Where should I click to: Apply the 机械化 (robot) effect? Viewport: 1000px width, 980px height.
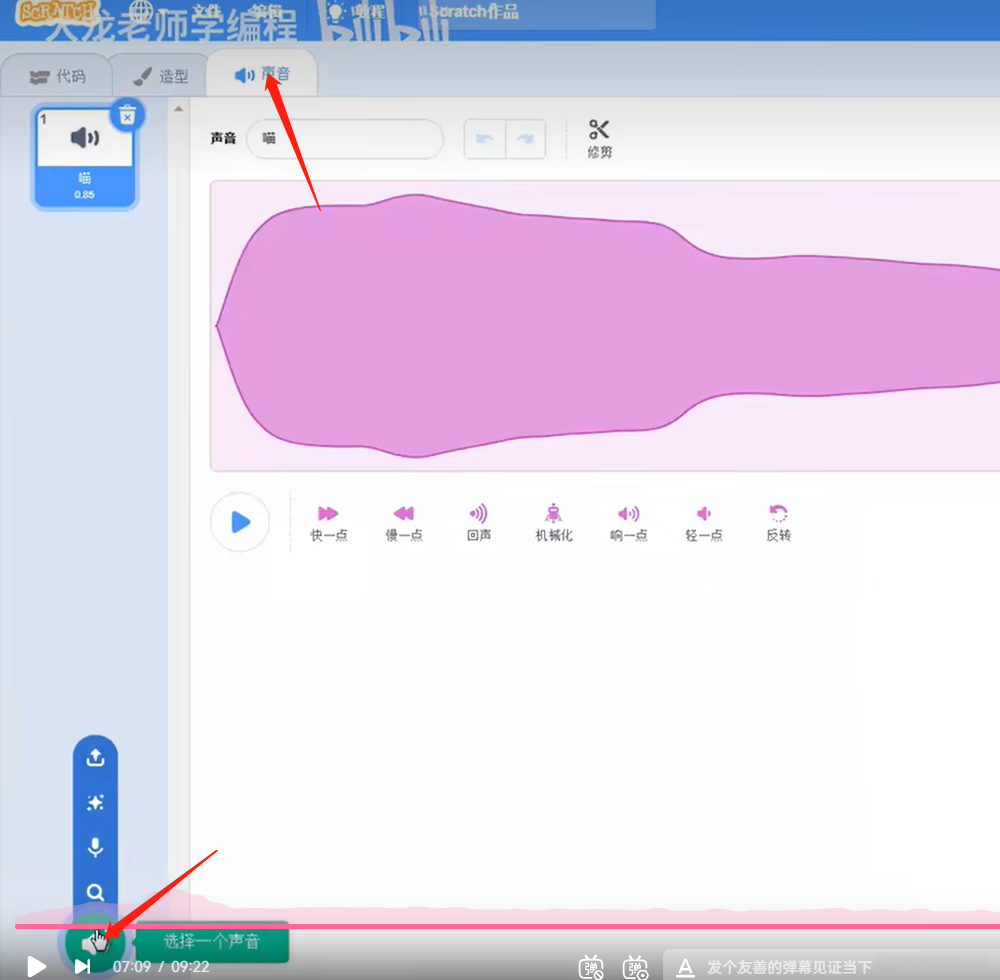554,523
